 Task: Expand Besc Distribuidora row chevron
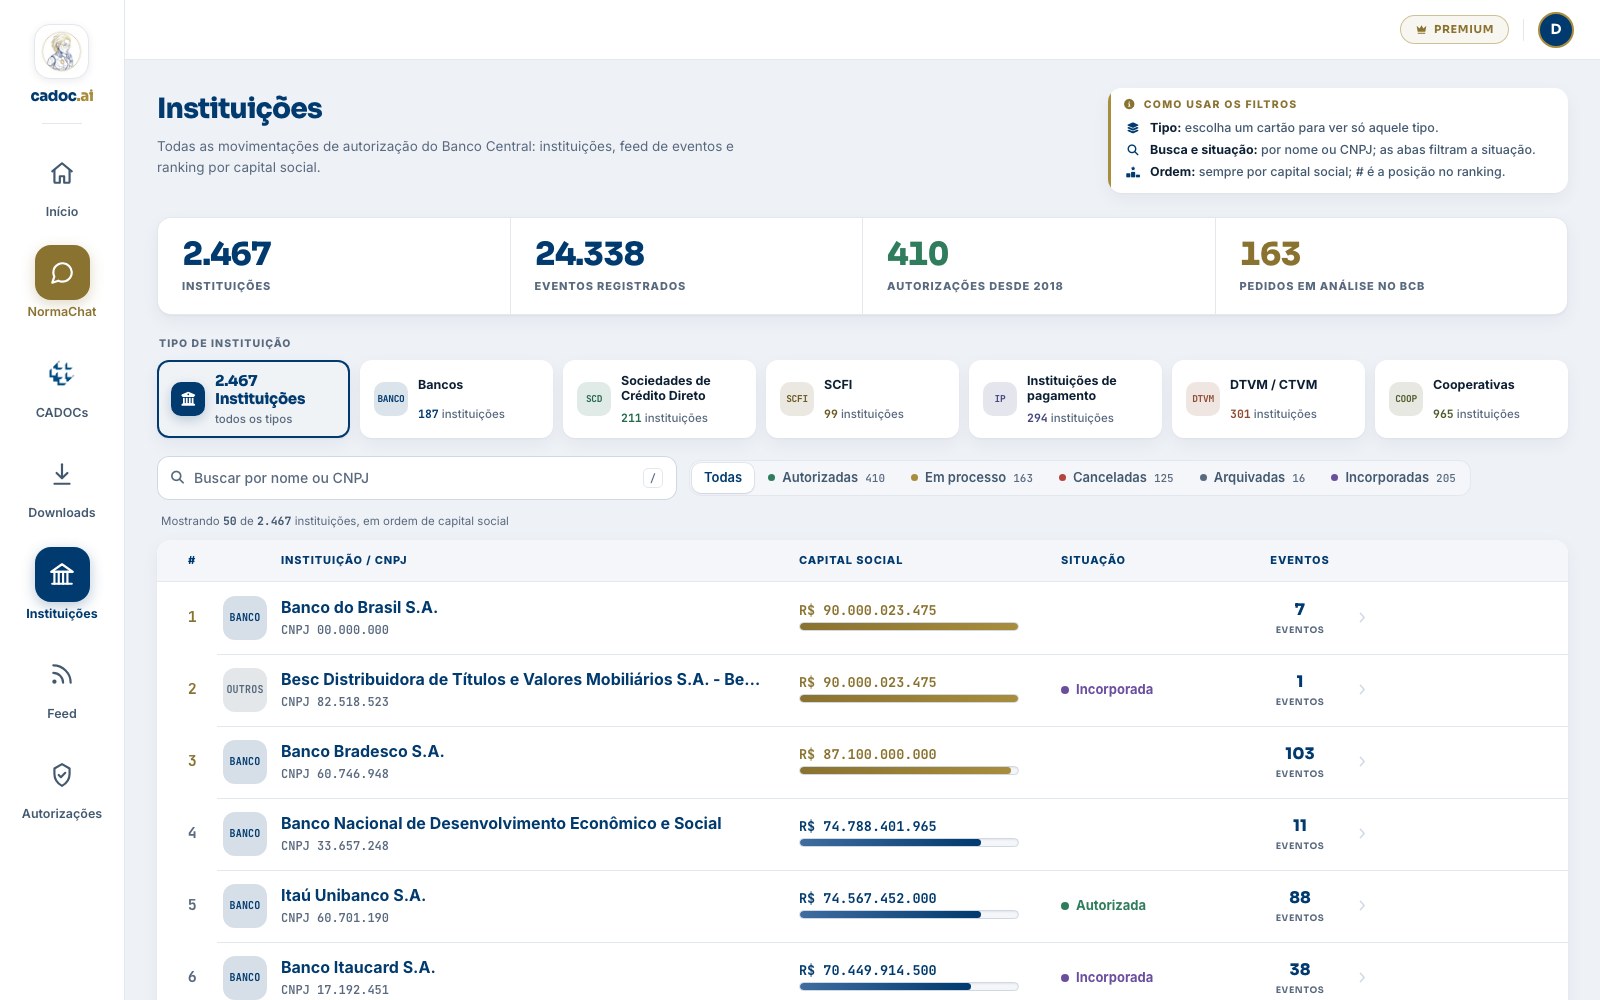[x=1362, y=690]
